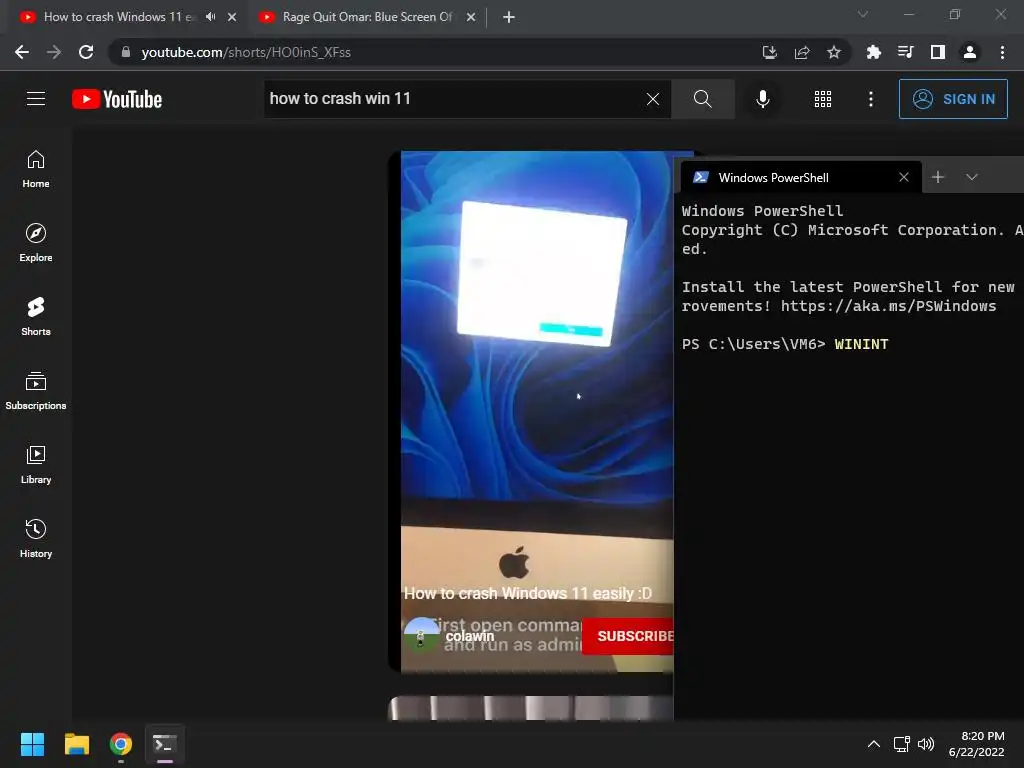Screen dimensions: 1024x768
Task: Open History in the sidebar
Action: click(x=36, y=538)
